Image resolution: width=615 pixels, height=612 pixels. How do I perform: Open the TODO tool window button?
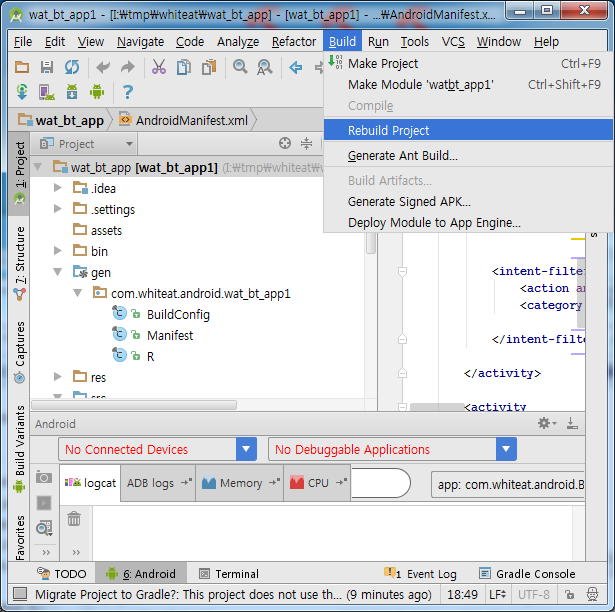pos(62,574)
